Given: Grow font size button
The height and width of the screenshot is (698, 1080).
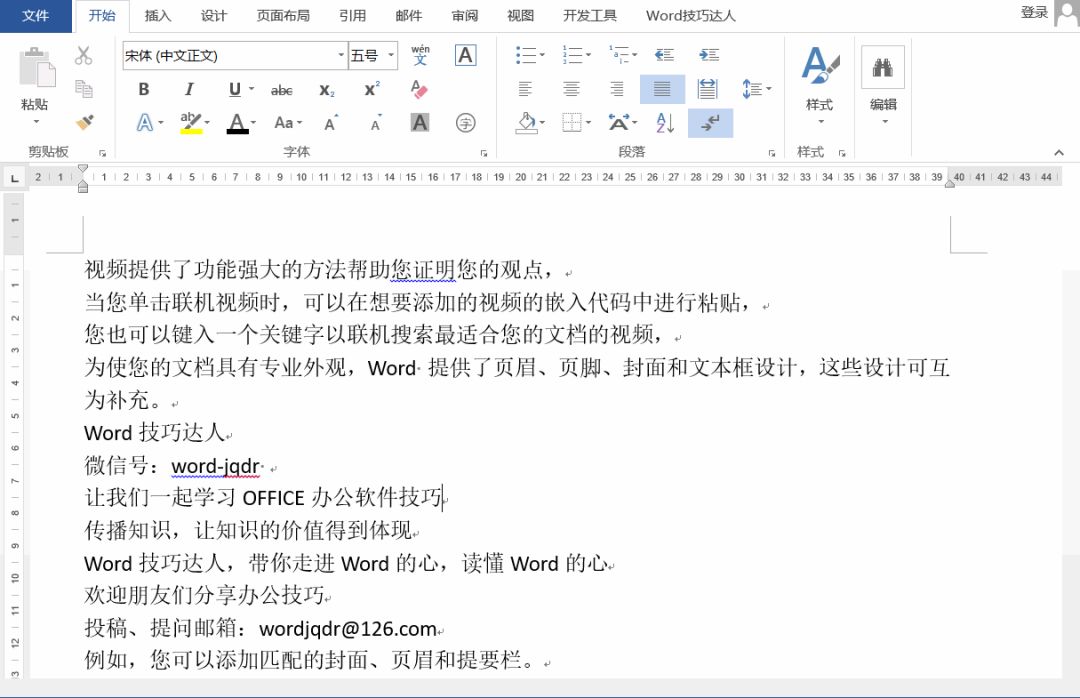Looking at the screenshot, I should (x=331, y=123).
